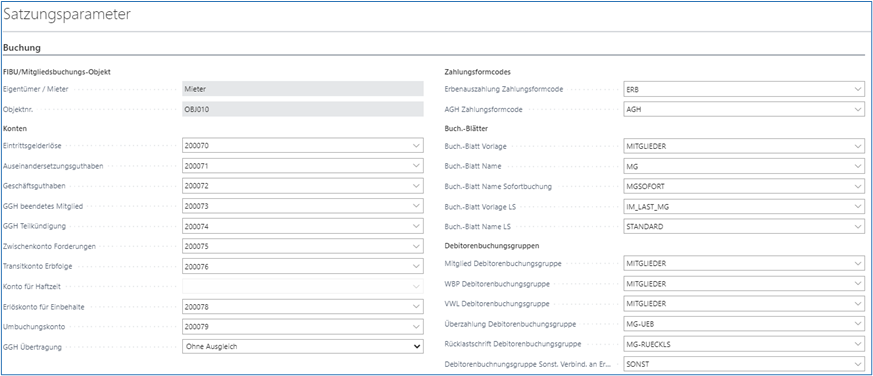
Task: Click the 'Geschäftsguthaben' label
Action: coord(33,186)
